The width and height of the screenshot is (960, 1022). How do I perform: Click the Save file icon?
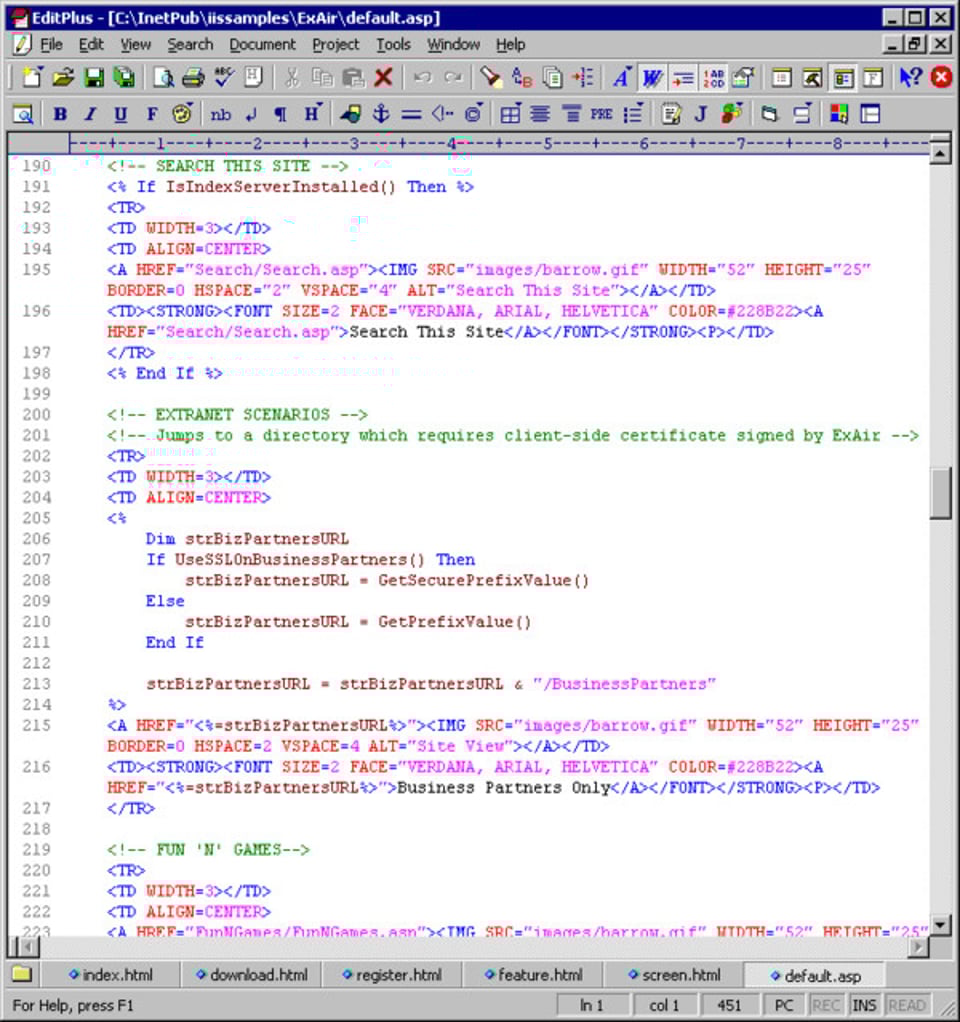click(94, 78)
